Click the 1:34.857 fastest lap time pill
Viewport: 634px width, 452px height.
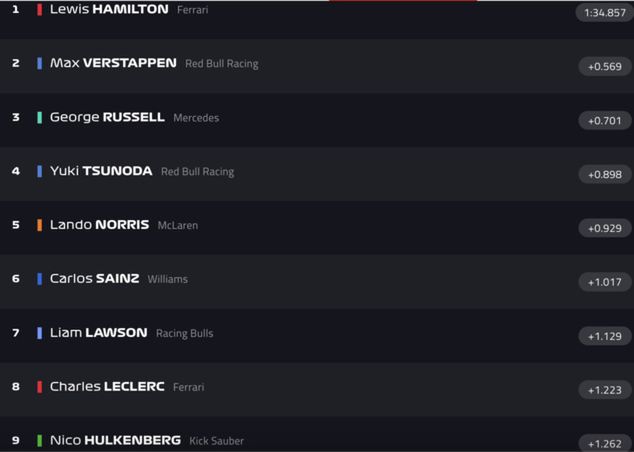click(604, 13)
